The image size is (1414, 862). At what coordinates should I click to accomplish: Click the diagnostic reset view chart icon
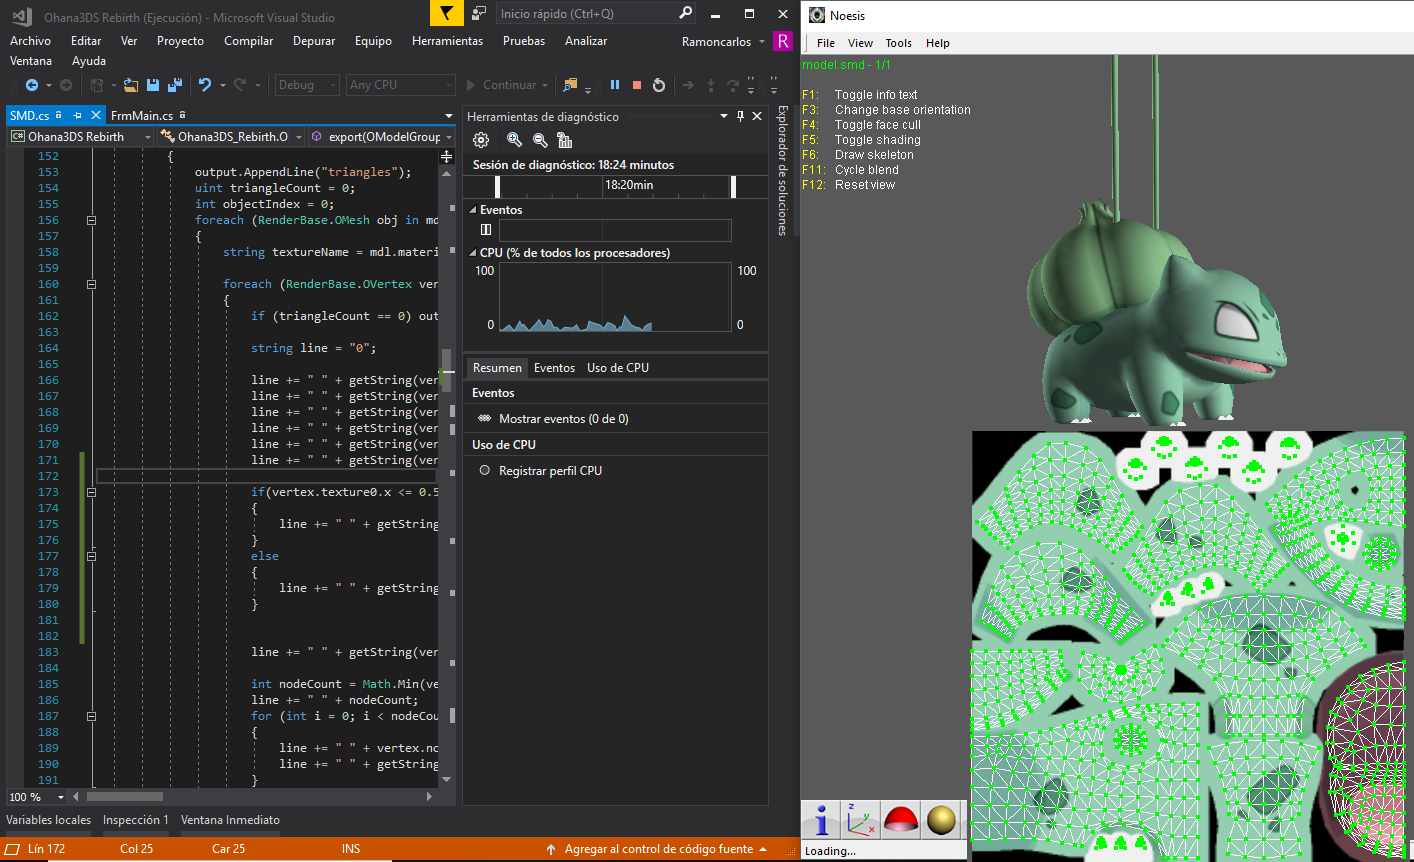[565, 140]
